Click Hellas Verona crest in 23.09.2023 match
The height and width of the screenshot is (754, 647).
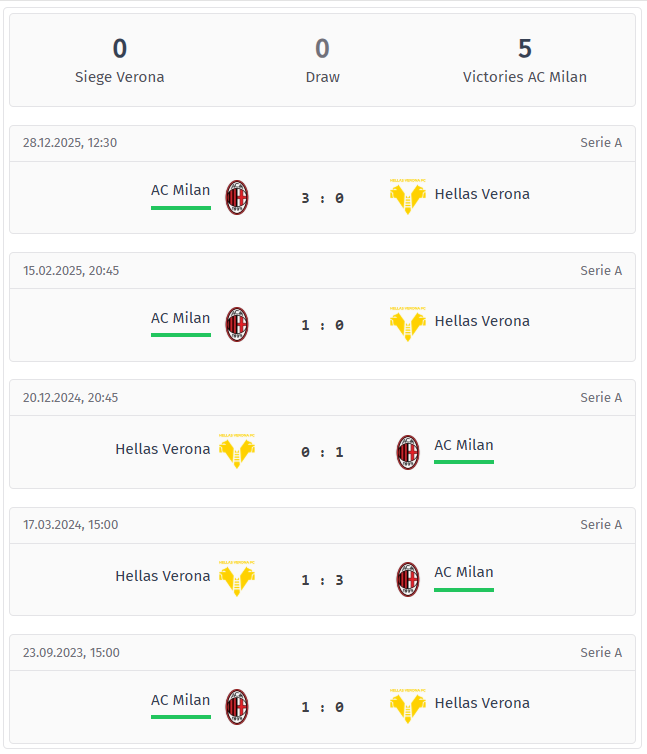tap(407, 706)
